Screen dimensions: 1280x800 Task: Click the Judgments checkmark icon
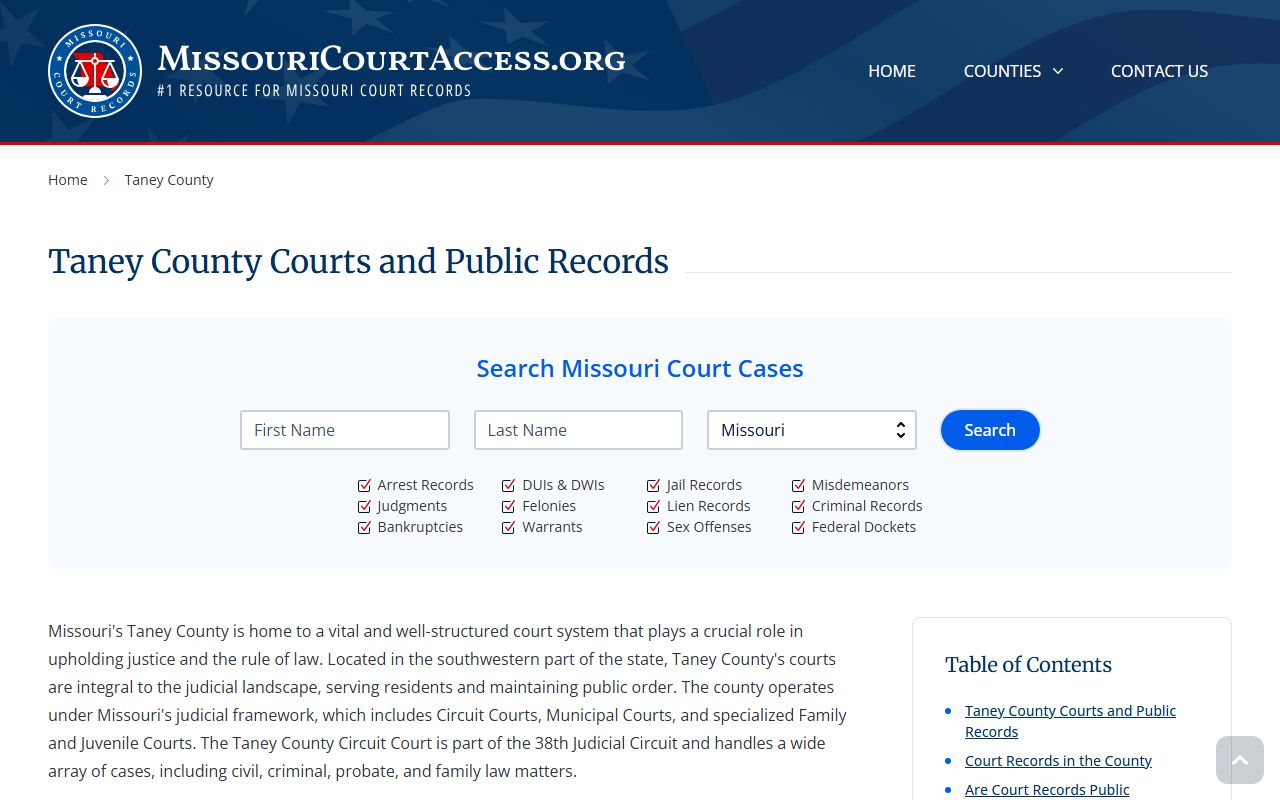coord(365,506)
